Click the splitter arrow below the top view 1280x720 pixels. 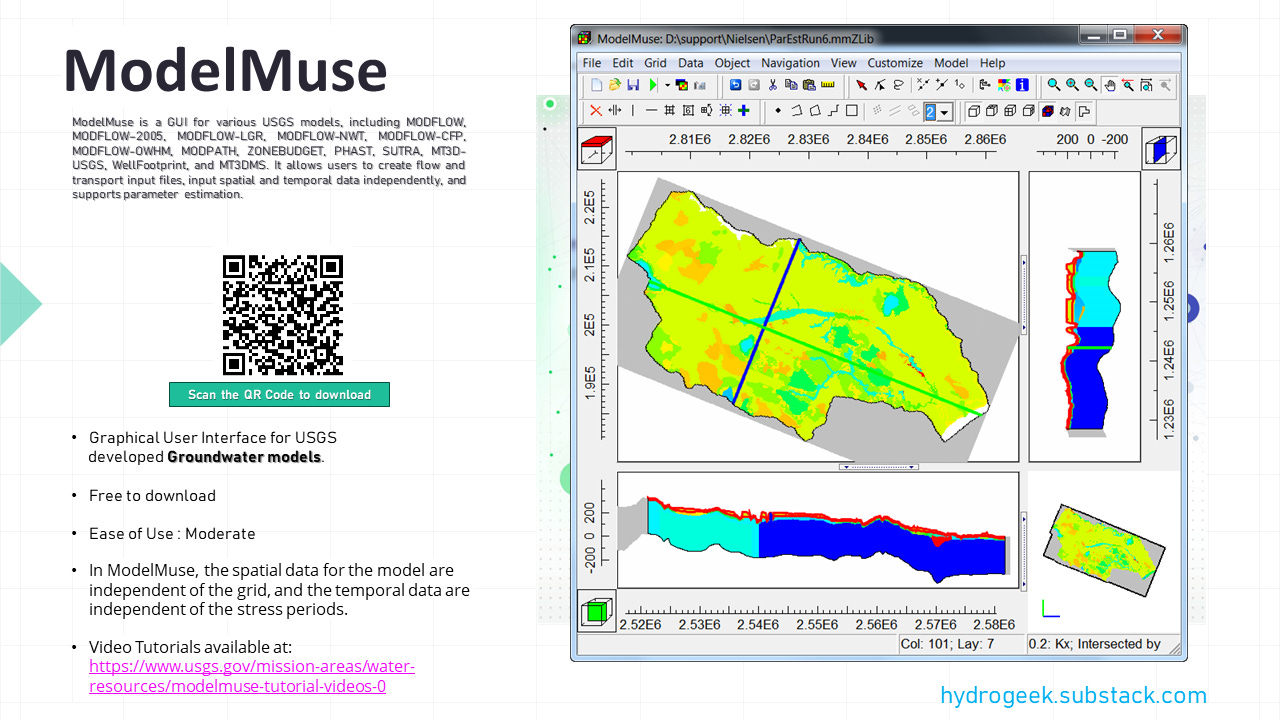(x=878, y=467)
